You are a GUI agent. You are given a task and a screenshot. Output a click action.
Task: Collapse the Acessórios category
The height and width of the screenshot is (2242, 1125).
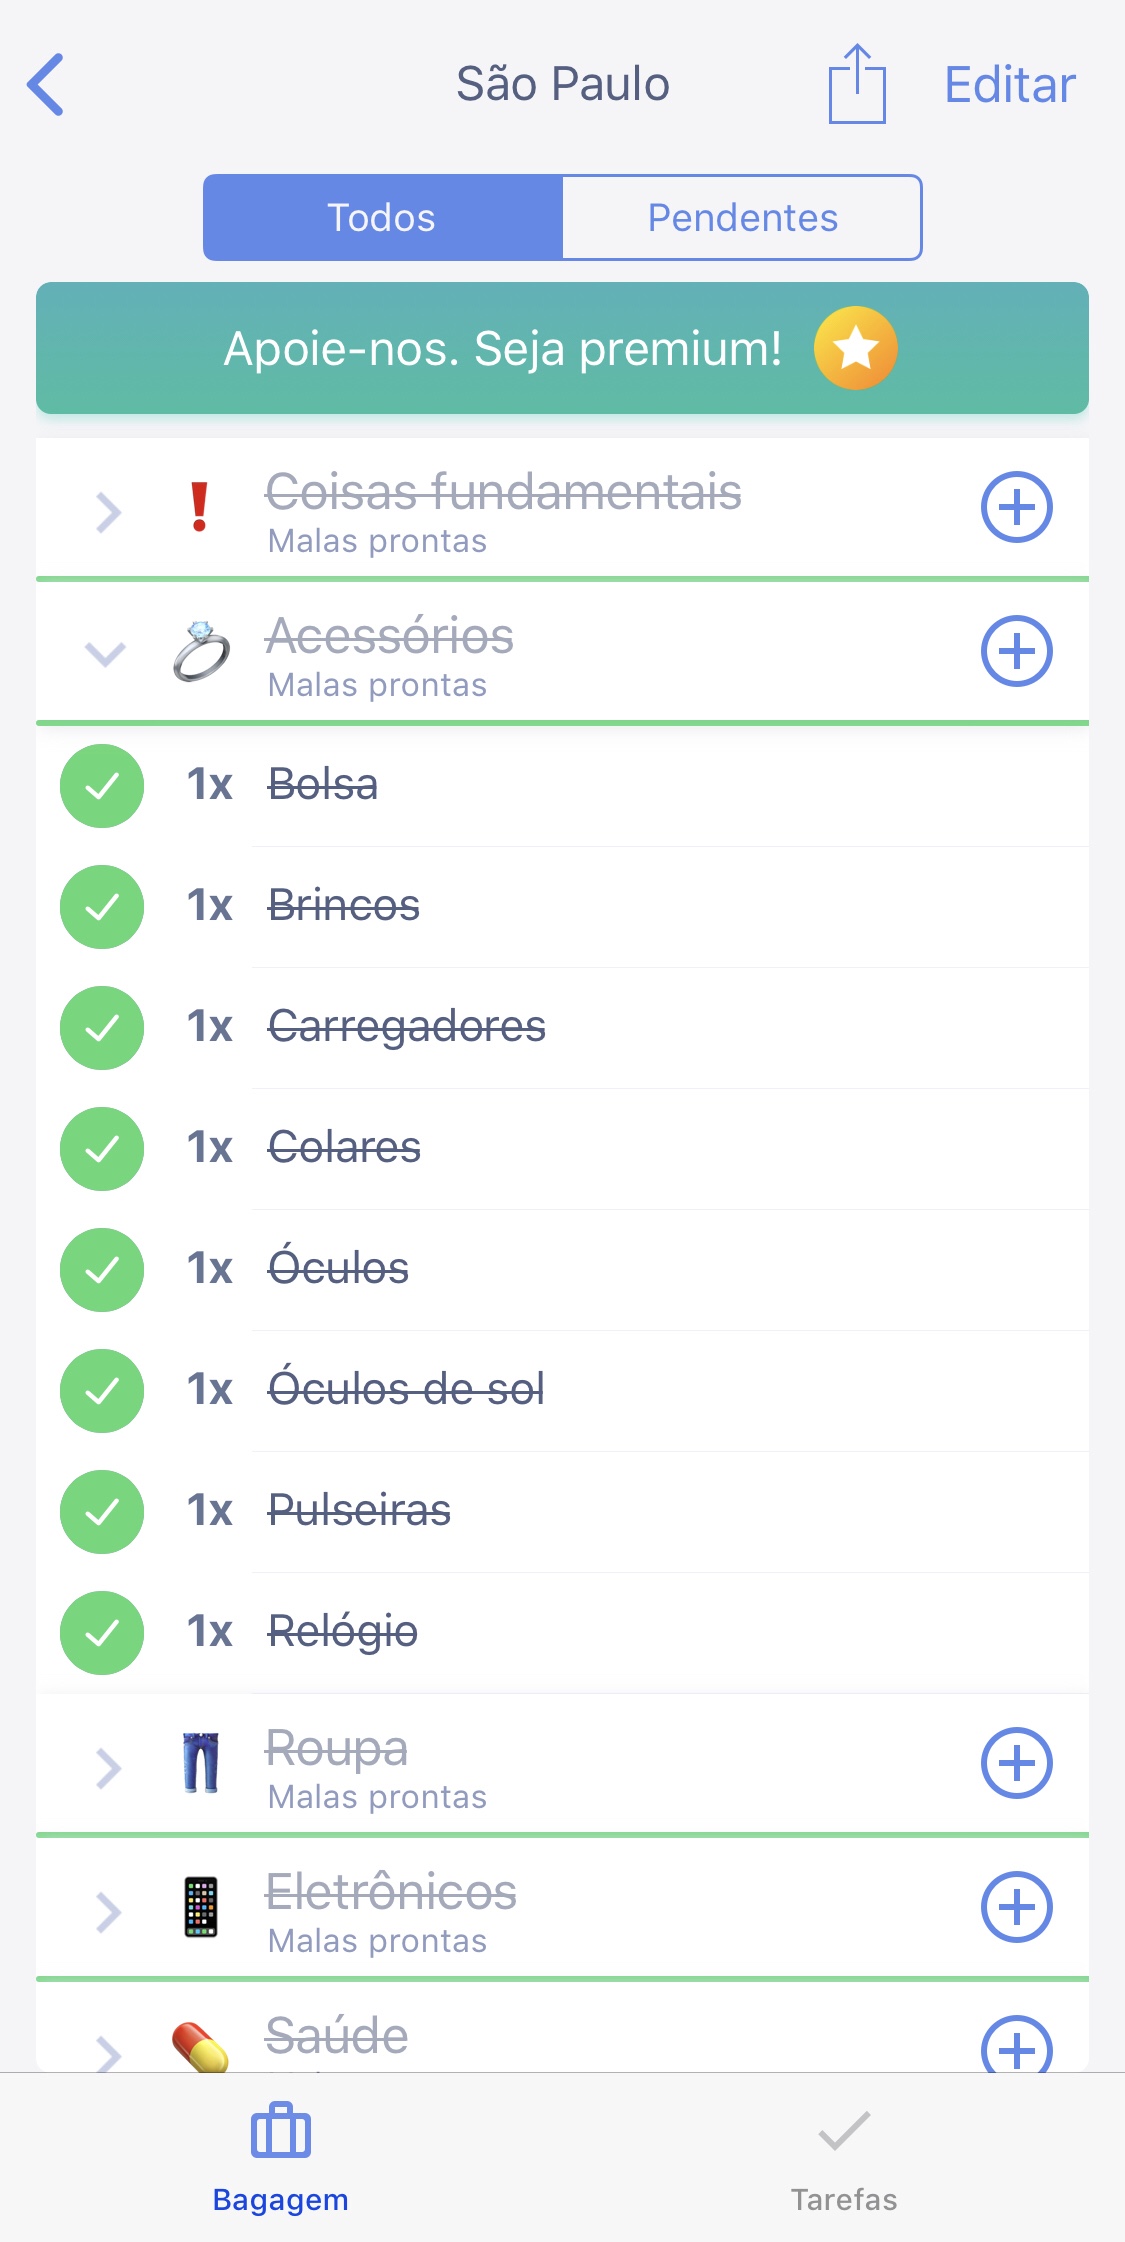point(106,654)
